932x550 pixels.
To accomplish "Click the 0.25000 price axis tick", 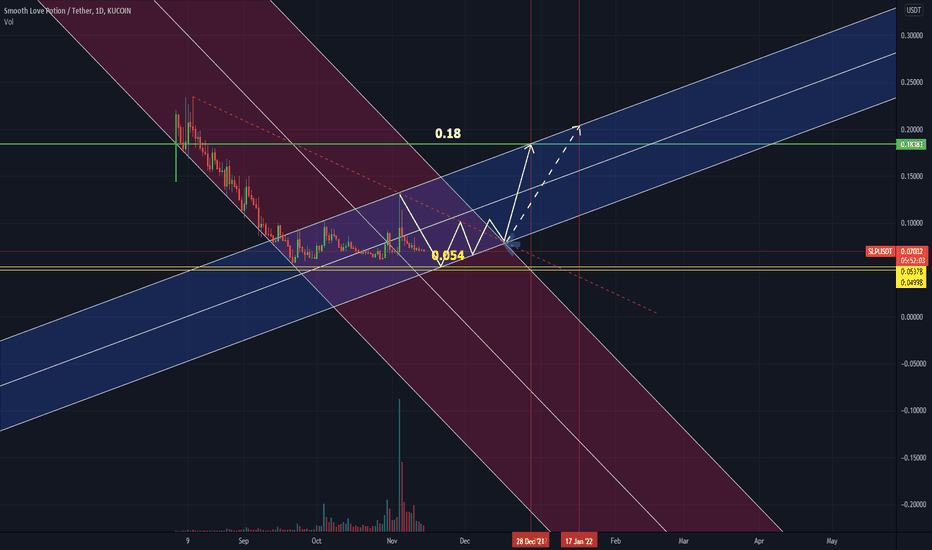I will pyautogui.click(x=912, y=83).
